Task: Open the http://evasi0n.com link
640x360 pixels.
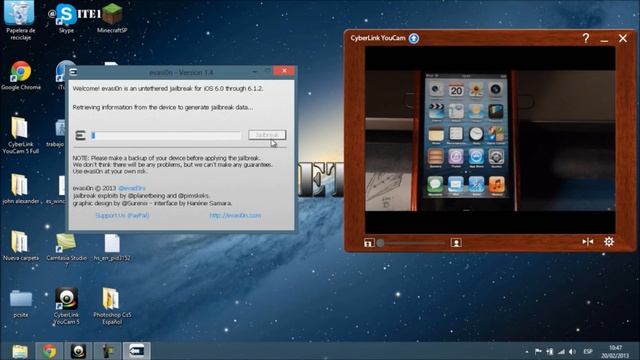Action: point(235,215)
